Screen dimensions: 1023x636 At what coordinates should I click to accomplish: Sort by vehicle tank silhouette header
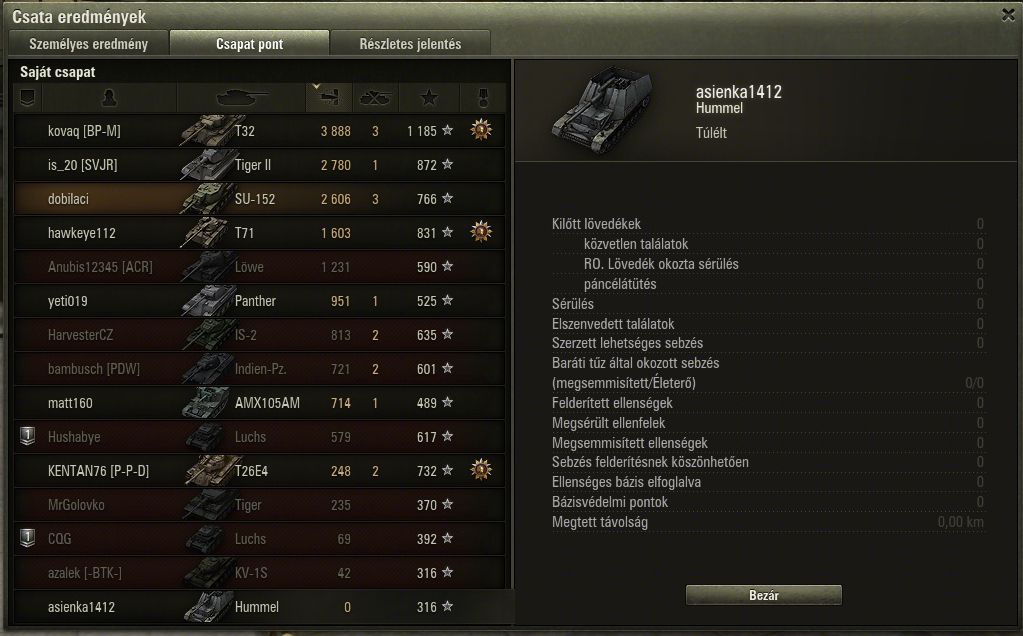(x=241, y=97)
